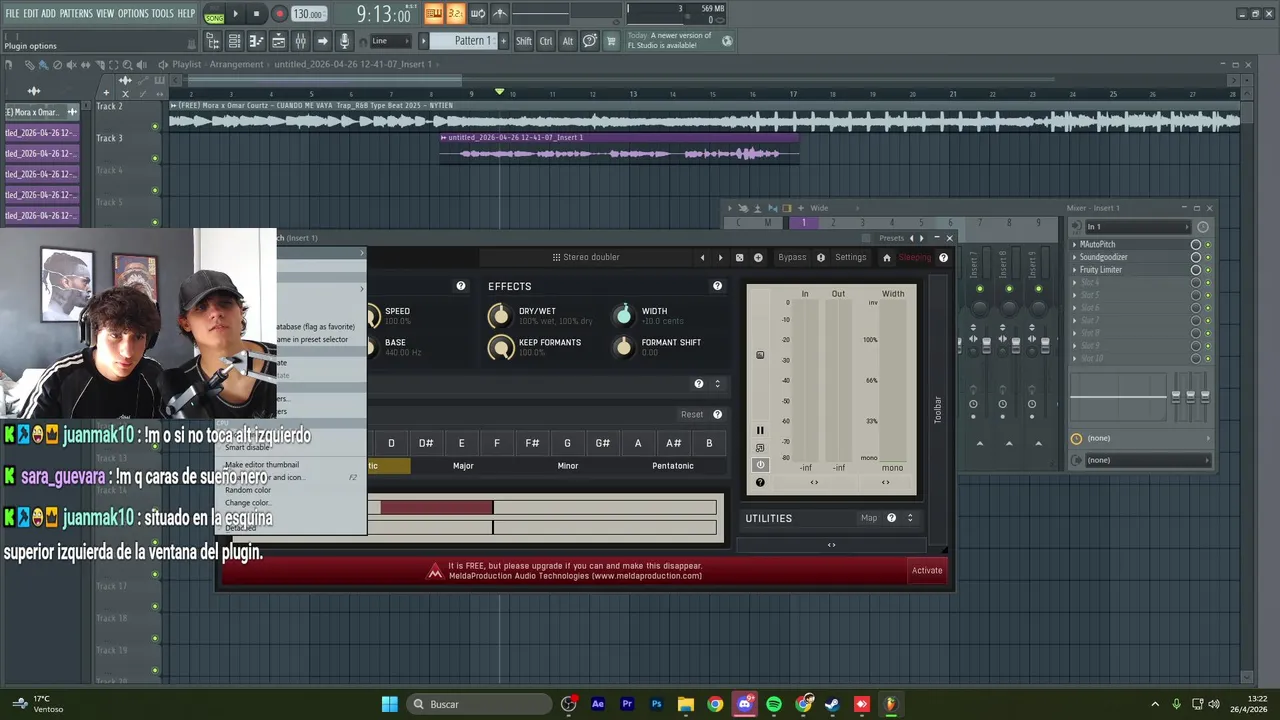Image resolution: width=1280 pixels, height=720 pixels.
Task: Open After Effects from the taskbar
Action: click(x=598, y=704)
